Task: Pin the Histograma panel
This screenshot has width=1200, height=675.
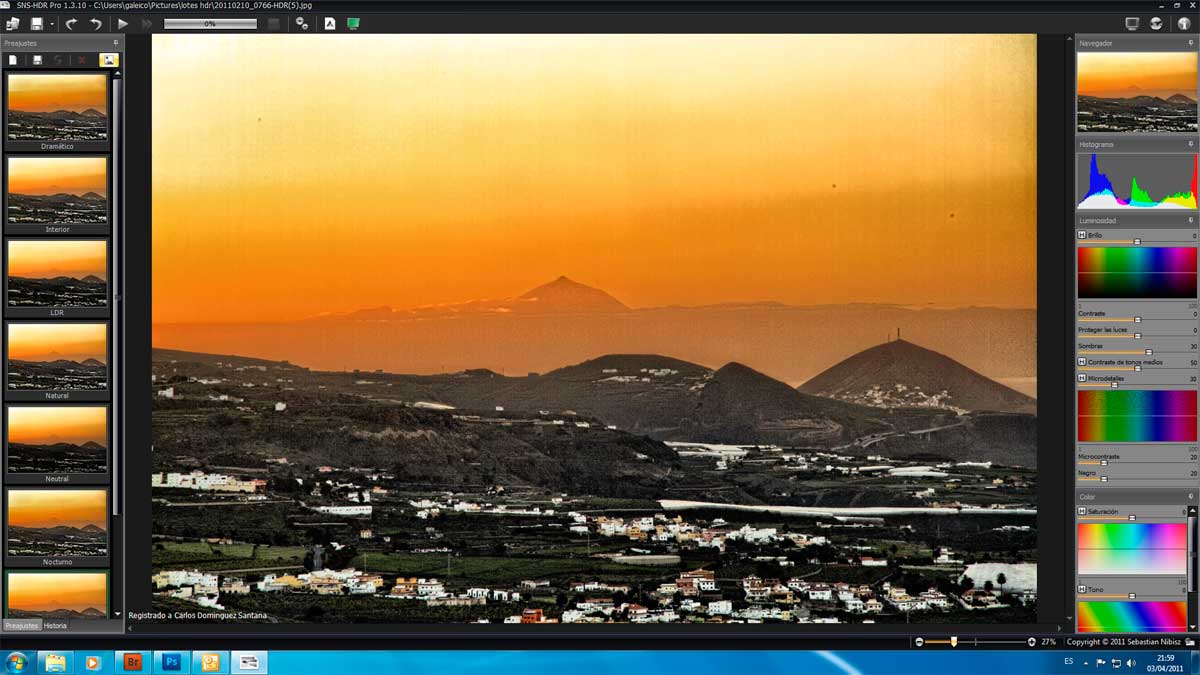Action: point(1191,144)
